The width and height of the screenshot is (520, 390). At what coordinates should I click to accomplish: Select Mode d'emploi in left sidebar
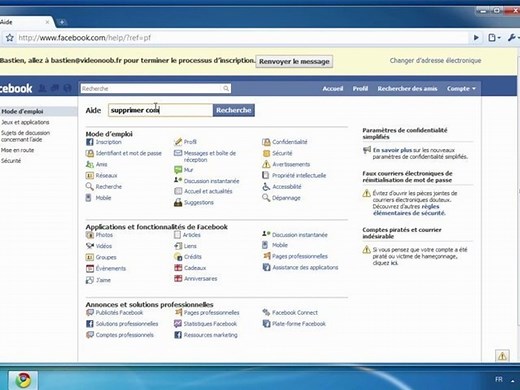(x=22, y=111)
